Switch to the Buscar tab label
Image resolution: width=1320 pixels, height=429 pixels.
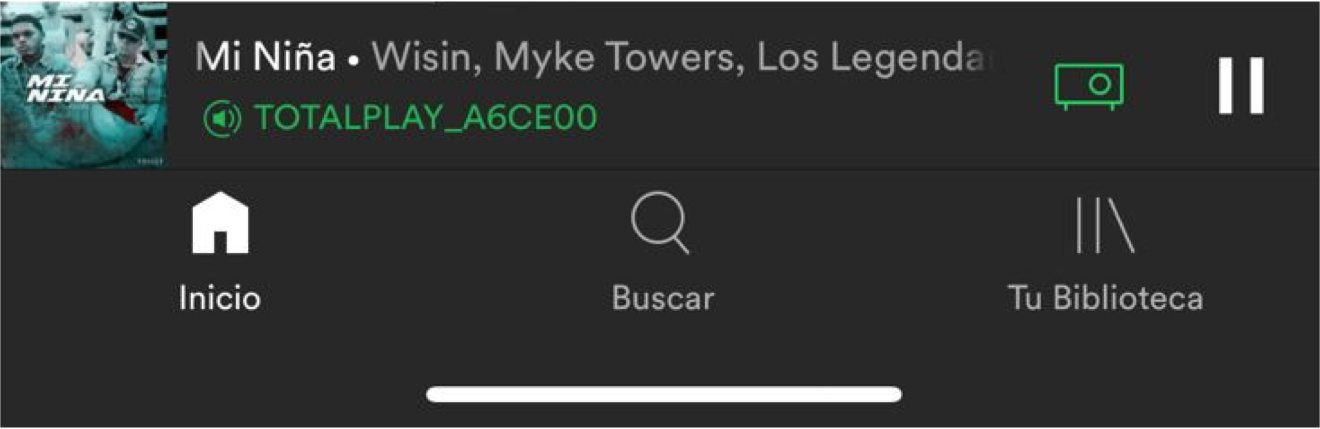pyautogui.click(x=663, y=298)
